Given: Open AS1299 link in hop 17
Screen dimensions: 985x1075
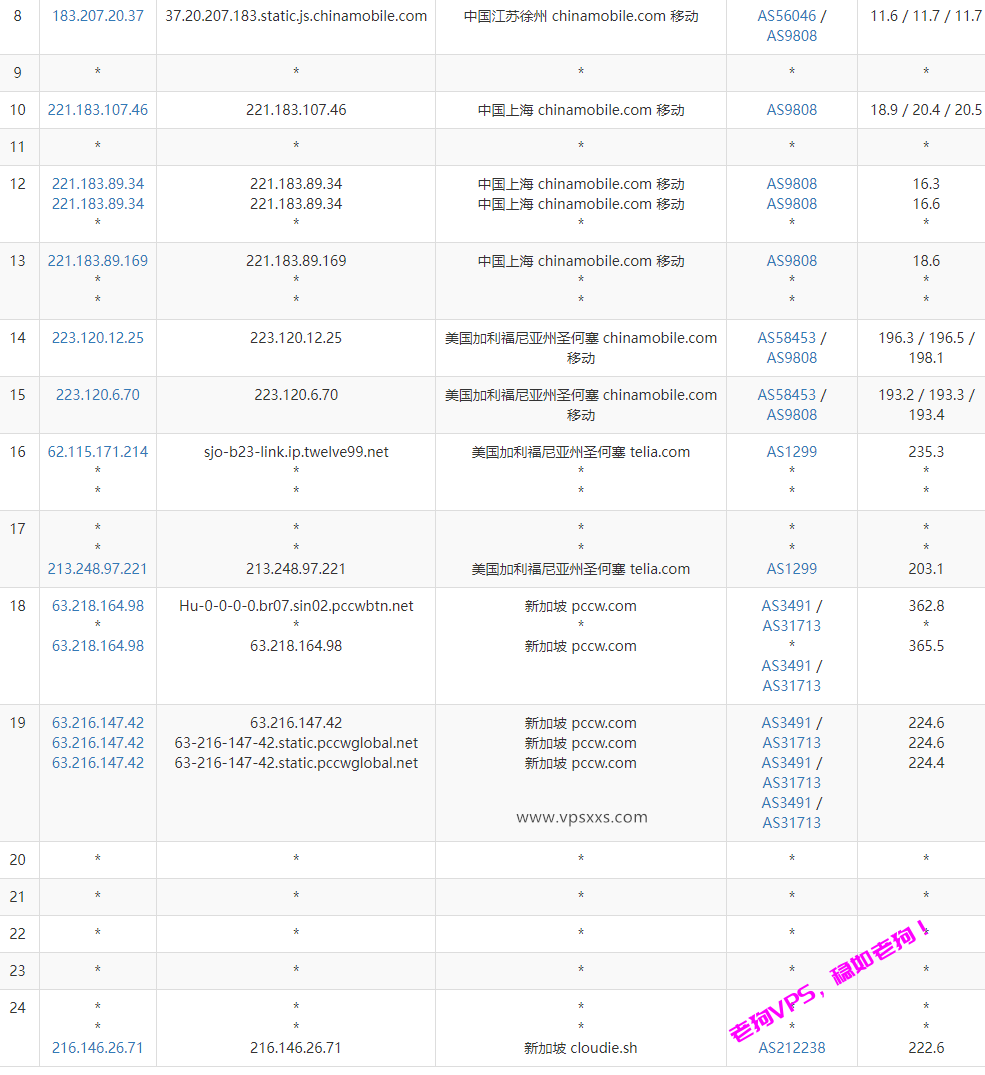Looking at the screenshot, I should pyautogui.click(x=792, y=569).
